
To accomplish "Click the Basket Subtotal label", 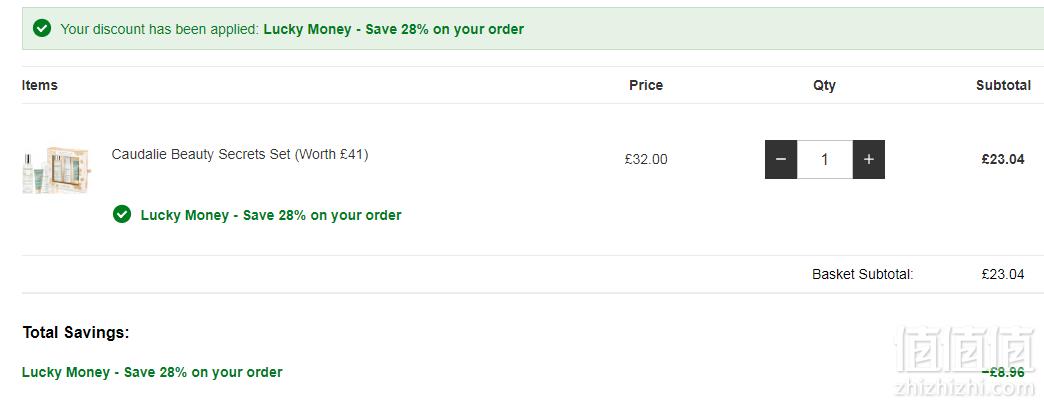I will click(863, 274).
